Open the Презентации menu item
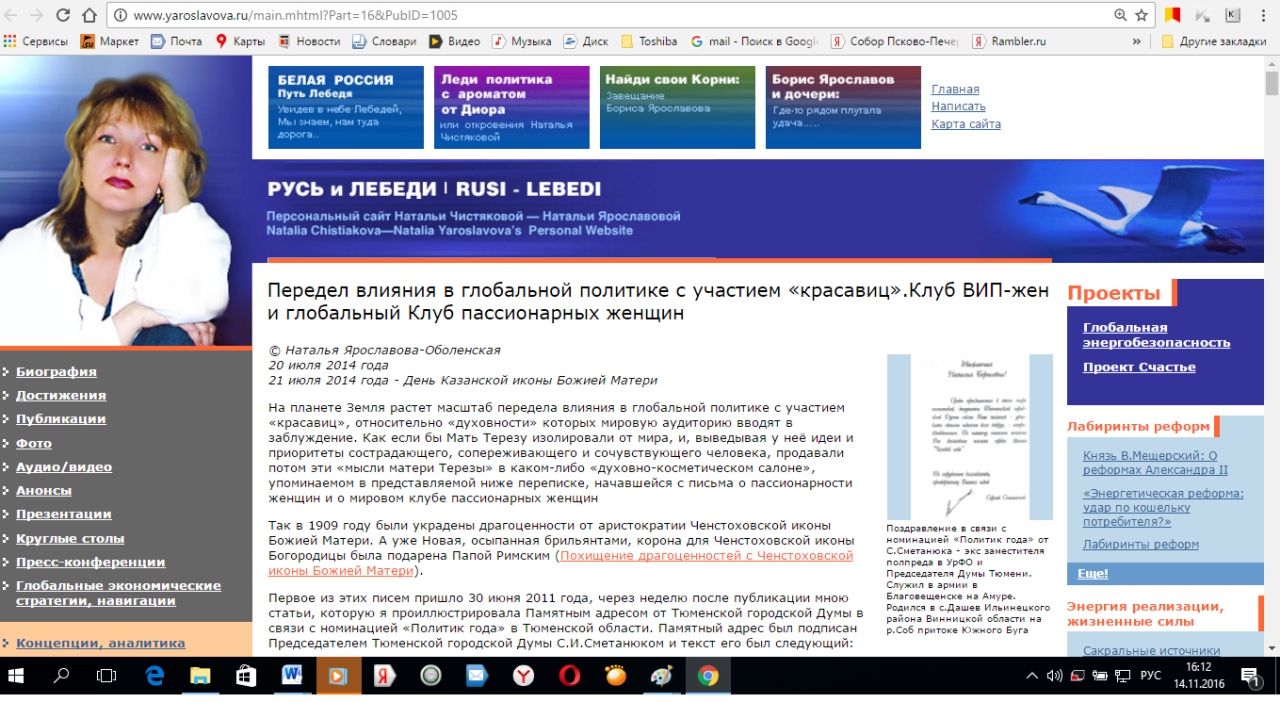 point(64,514)
